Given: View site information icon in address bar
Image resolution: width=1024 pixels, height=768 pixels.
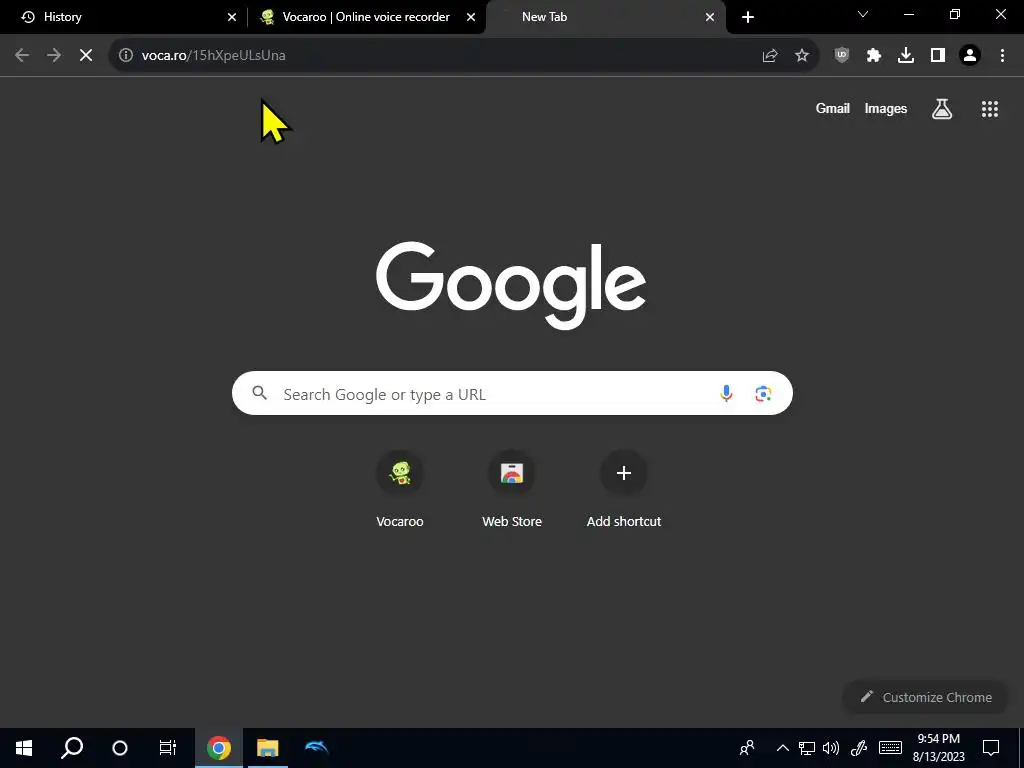Looking at the screenshot, I should (125, 56).
